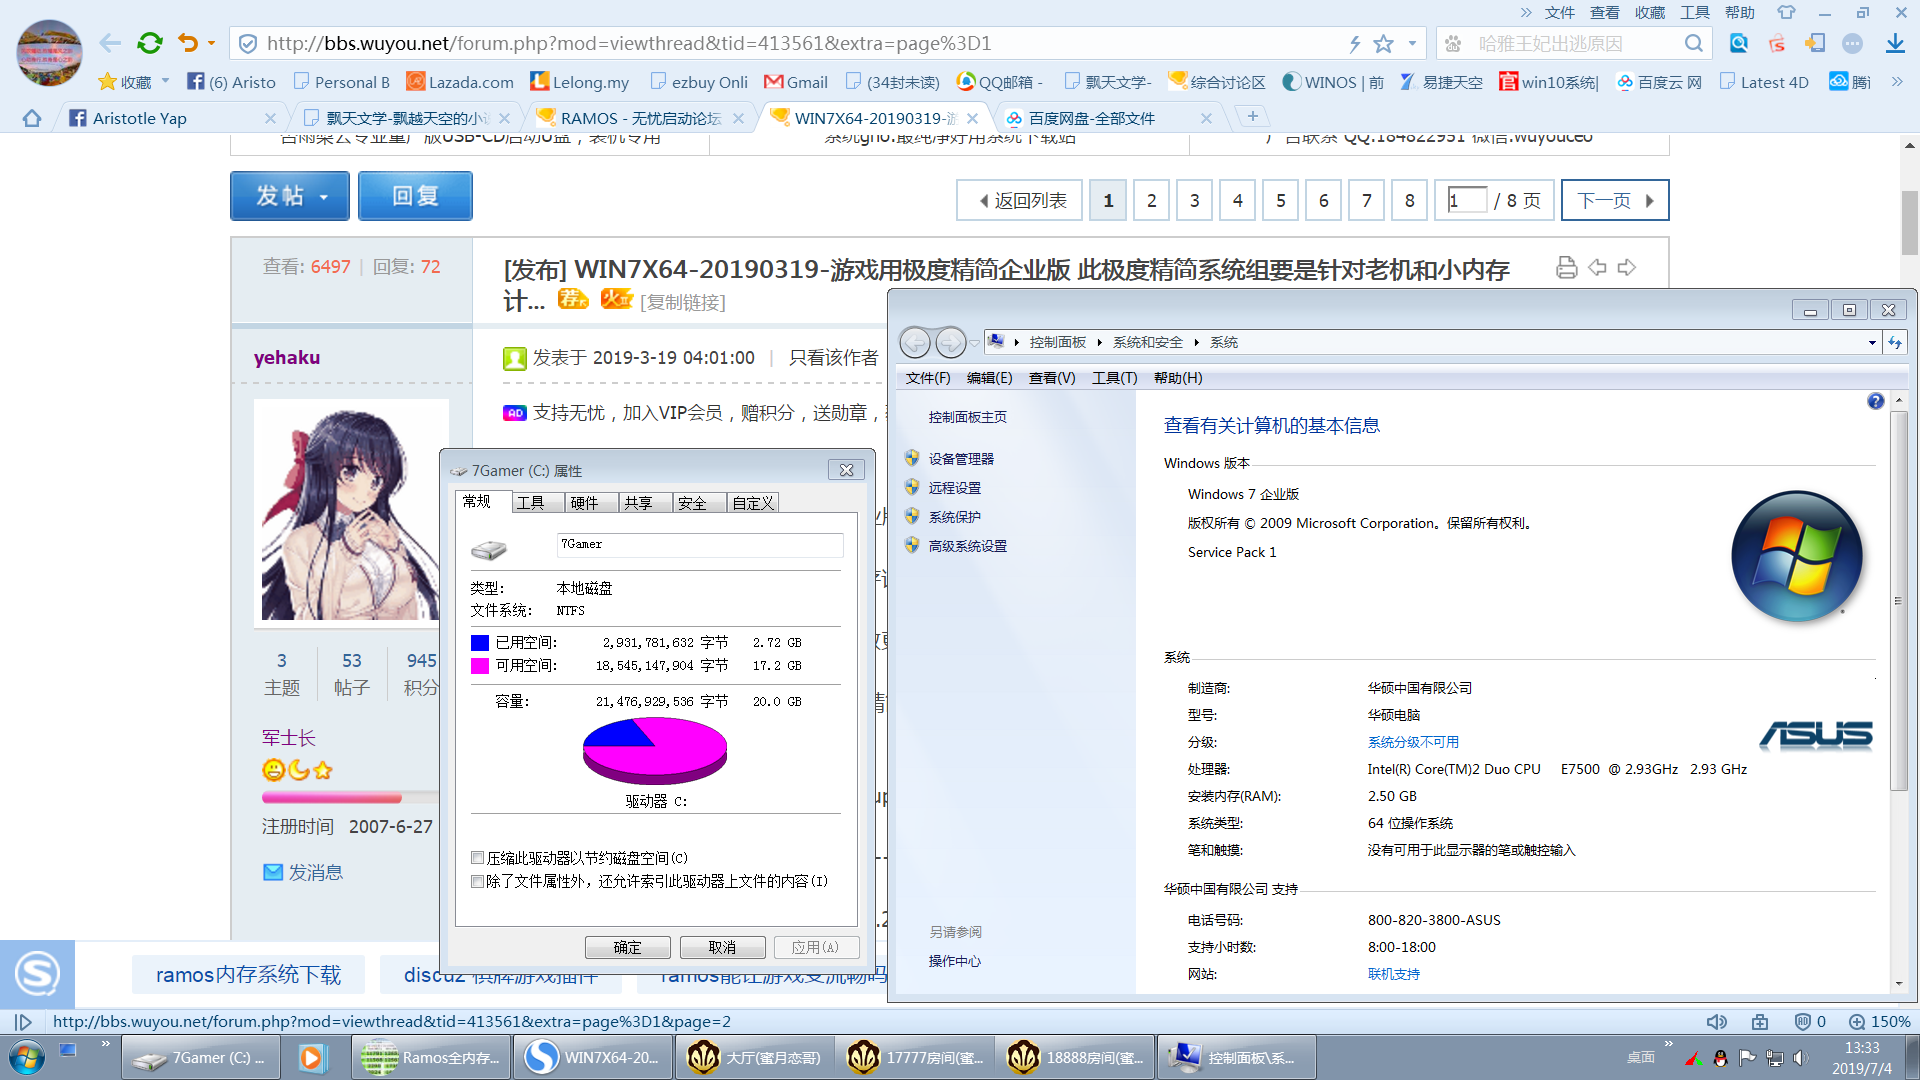This screenshot has width=1920, height=1080.
Task: Click refresh button beside control panel address bar
Action: pos(1895,343)
